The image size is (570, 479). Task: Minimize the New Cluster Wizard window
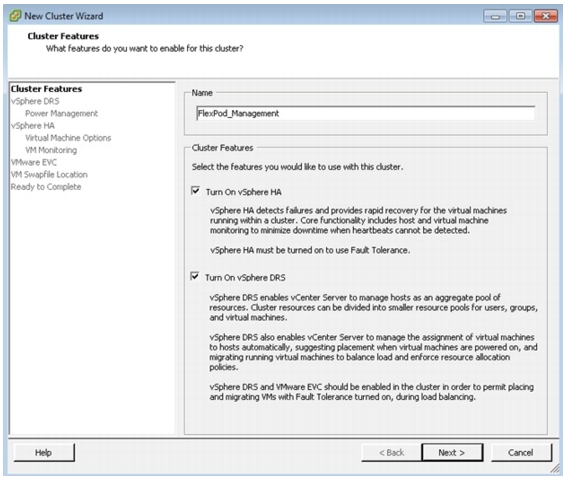pos(495,16)
